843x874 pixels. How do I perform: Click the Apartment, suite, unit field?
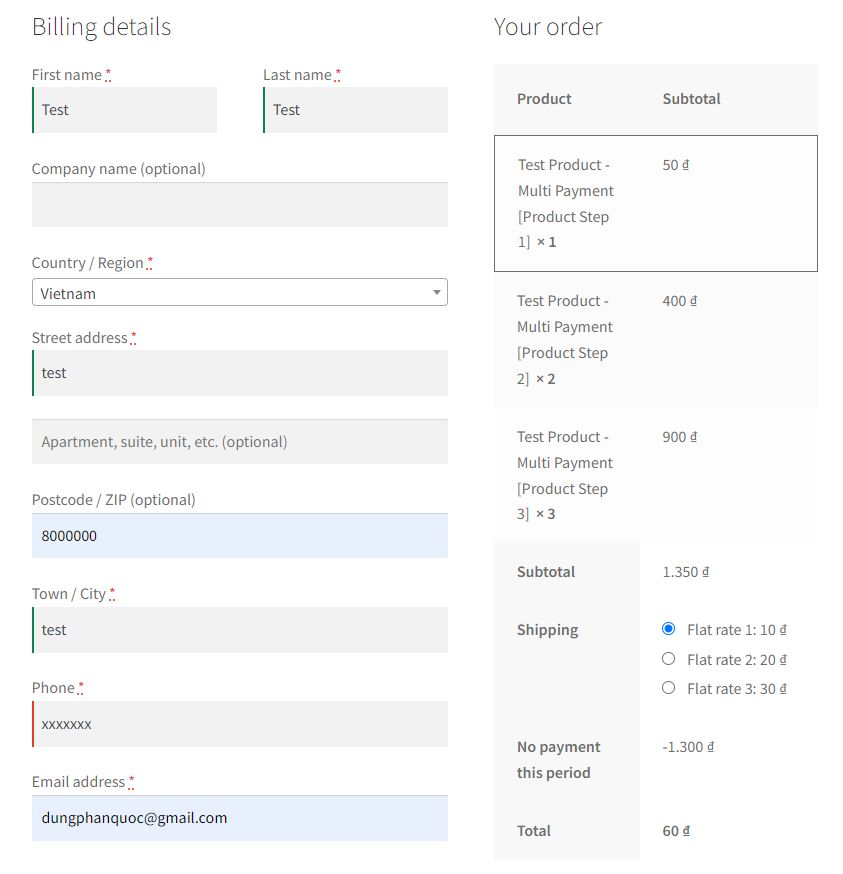pyautogui.click(x=239, y=442)
